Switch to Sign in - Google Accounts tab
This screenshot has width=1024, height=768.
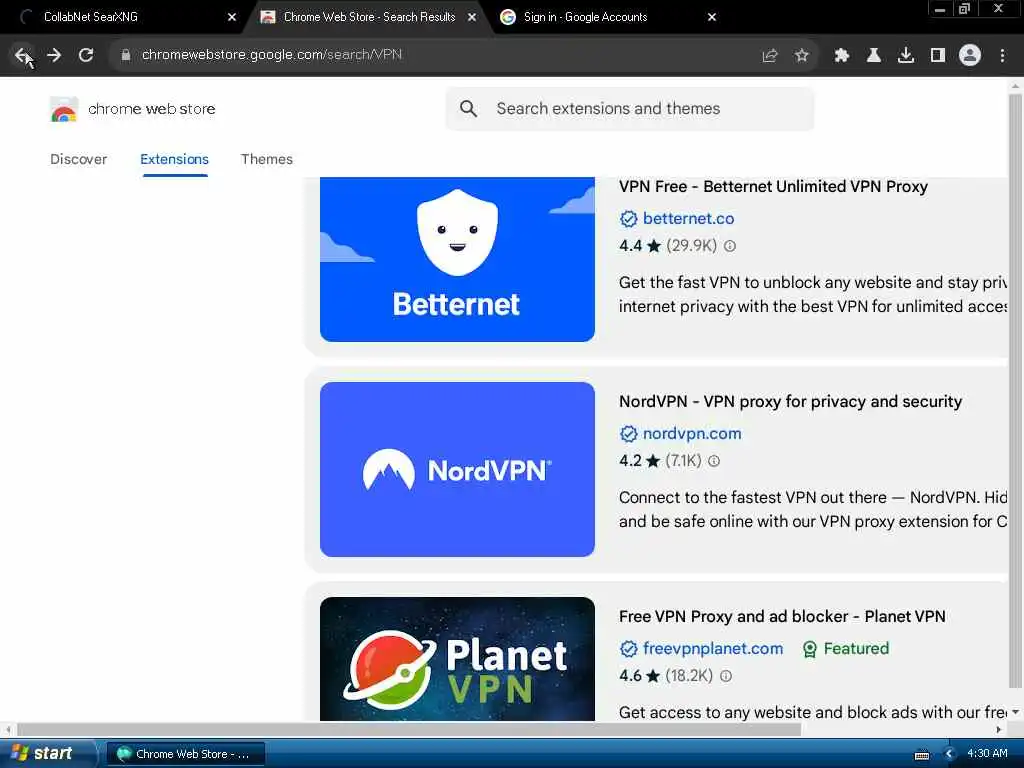(x=607, y=17)
